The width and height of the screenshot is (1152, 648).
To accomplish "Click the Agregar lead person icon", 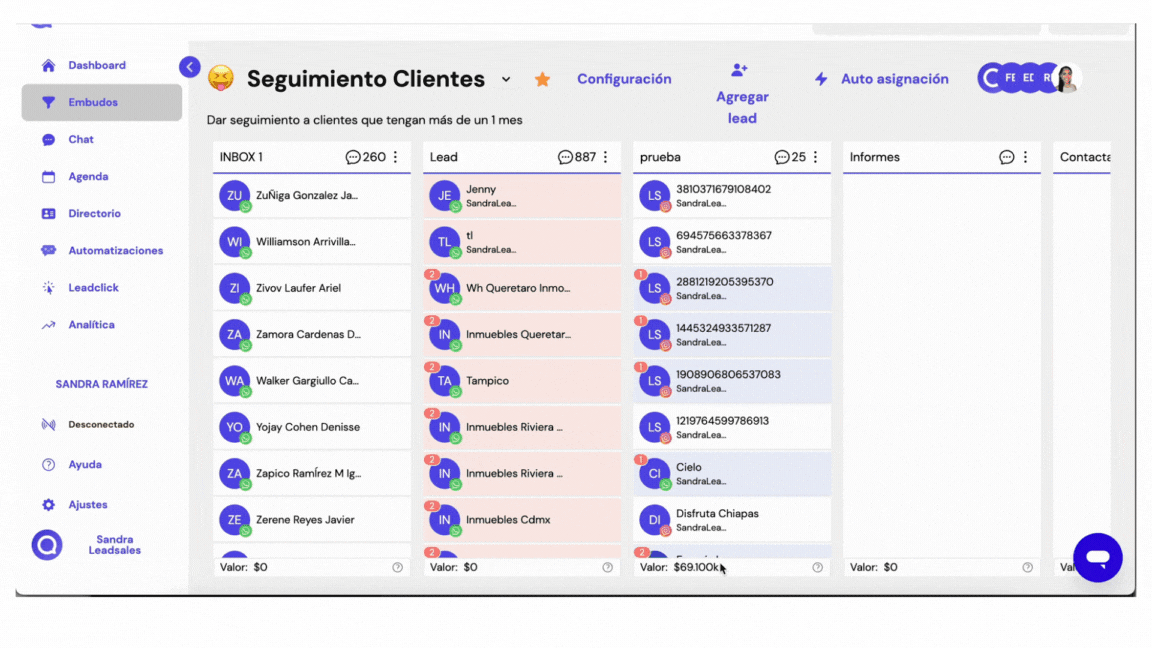I will (739, 70).
